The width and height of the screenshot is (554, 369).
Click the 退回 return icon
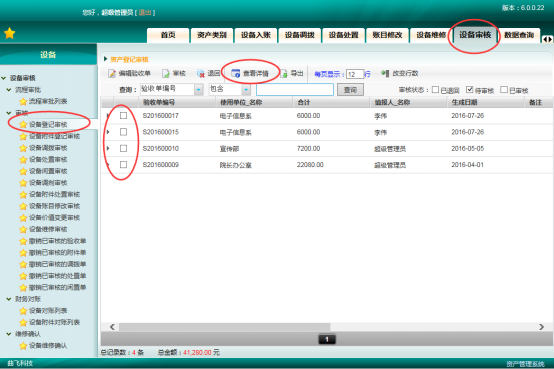pyautogui.click(x=201, y=73)
